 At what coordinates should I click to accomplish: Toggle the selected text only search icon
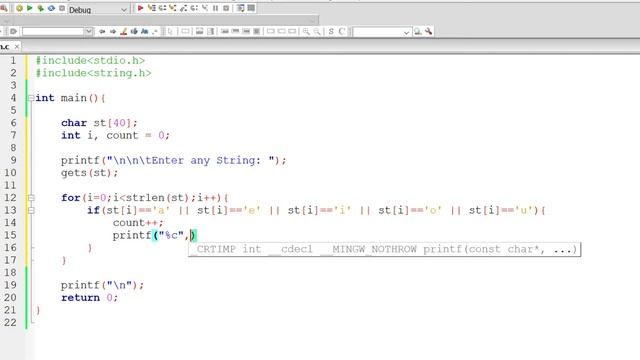tap(134, 31)
